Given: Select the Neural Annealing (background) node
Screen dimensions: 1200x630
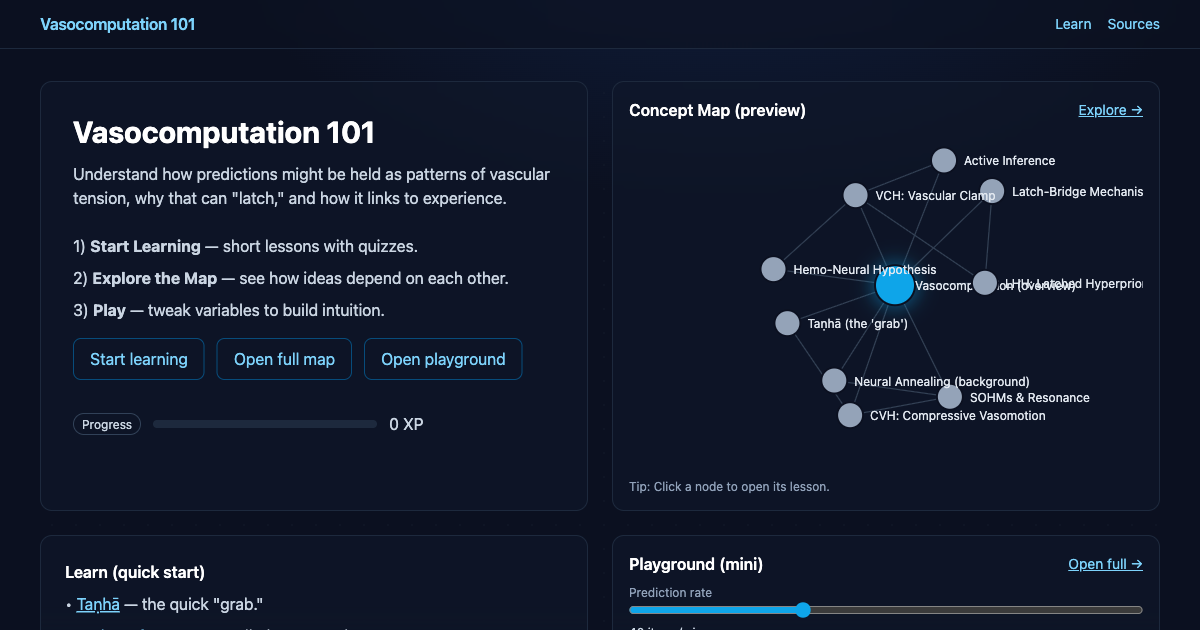Looking at the screenshot, I should [x=834, y=380].
